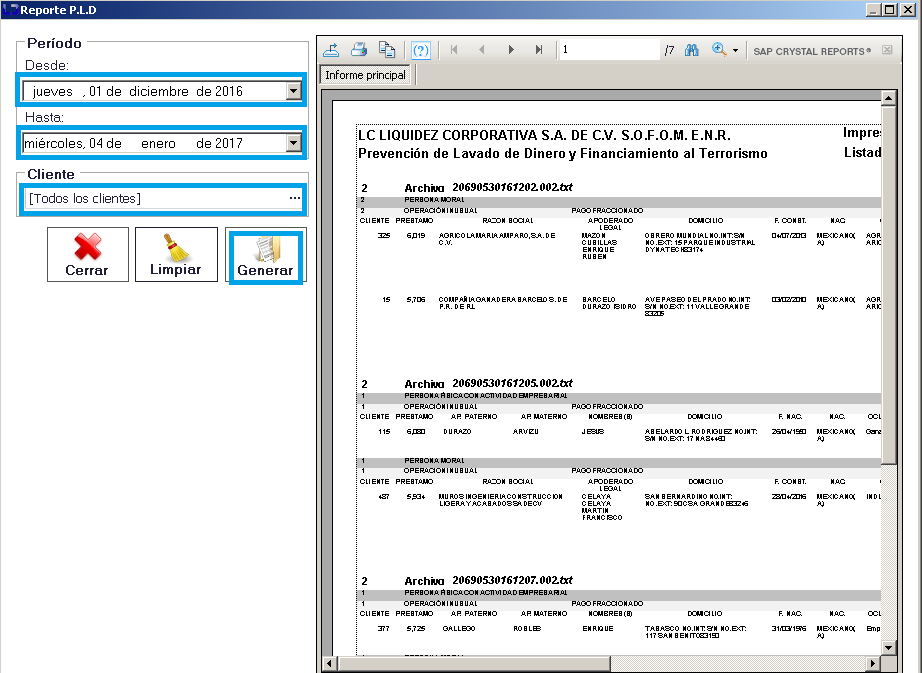
Task: Click the horizontal scrollbar left arrow
Action: click(329, 663)
